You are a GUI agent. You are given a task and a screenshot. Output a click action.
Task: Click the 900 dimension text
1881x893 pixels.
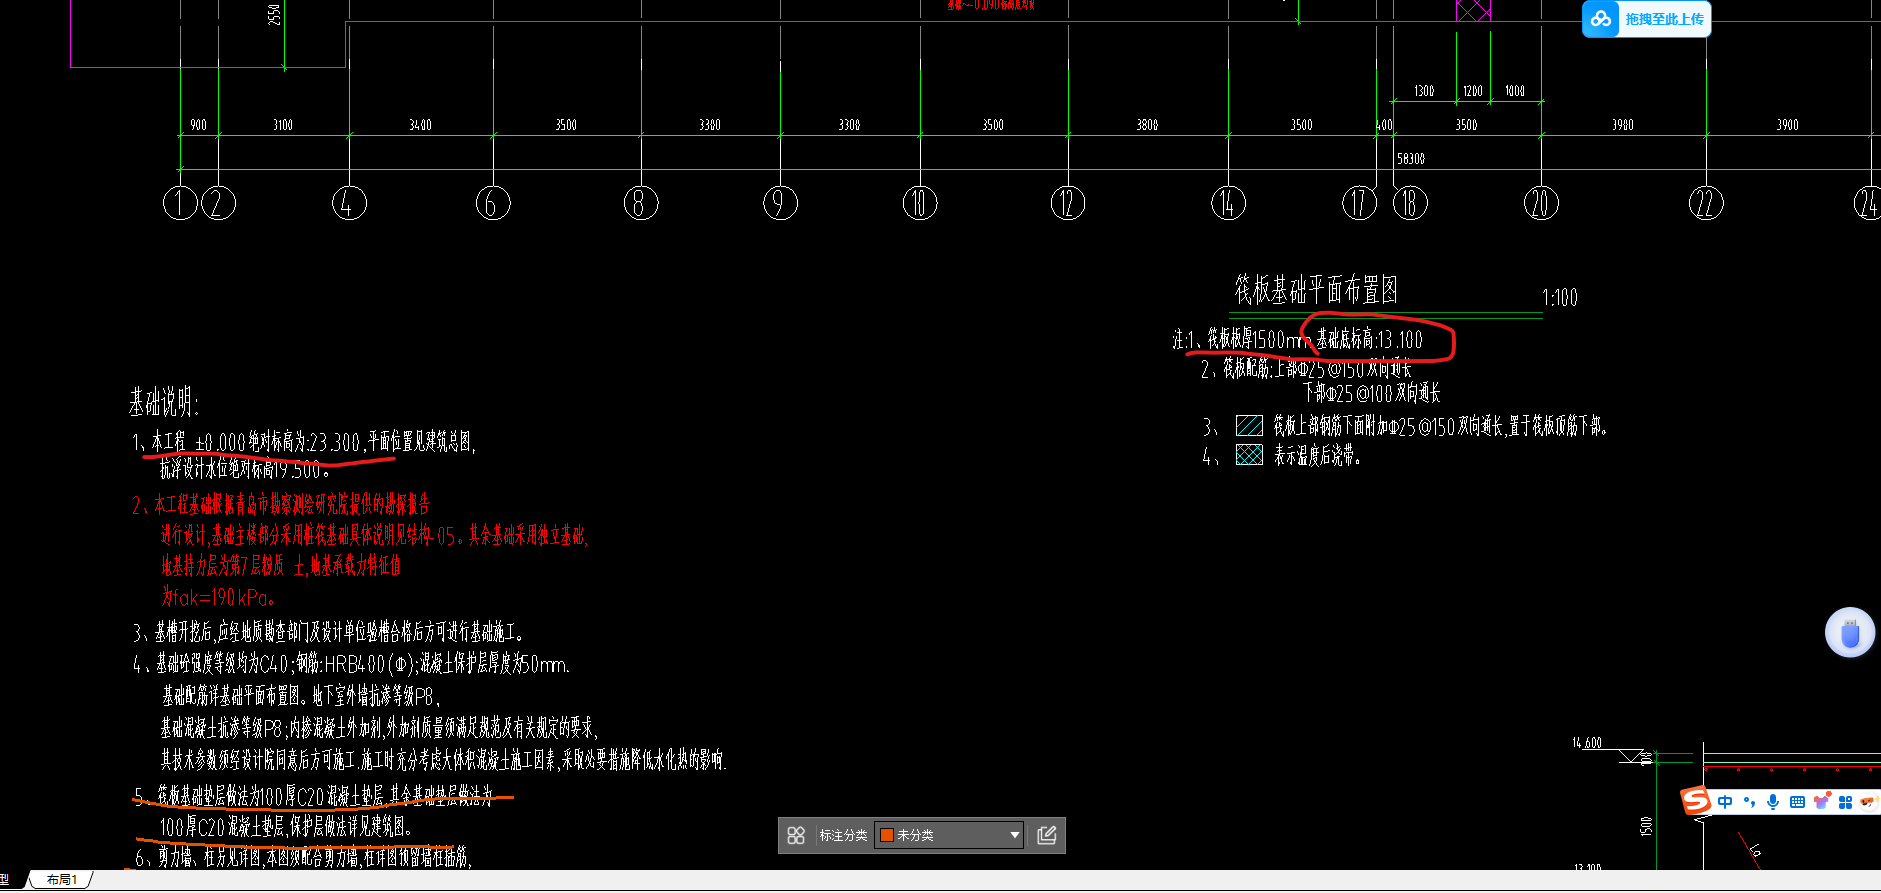(x=198, y=125)
